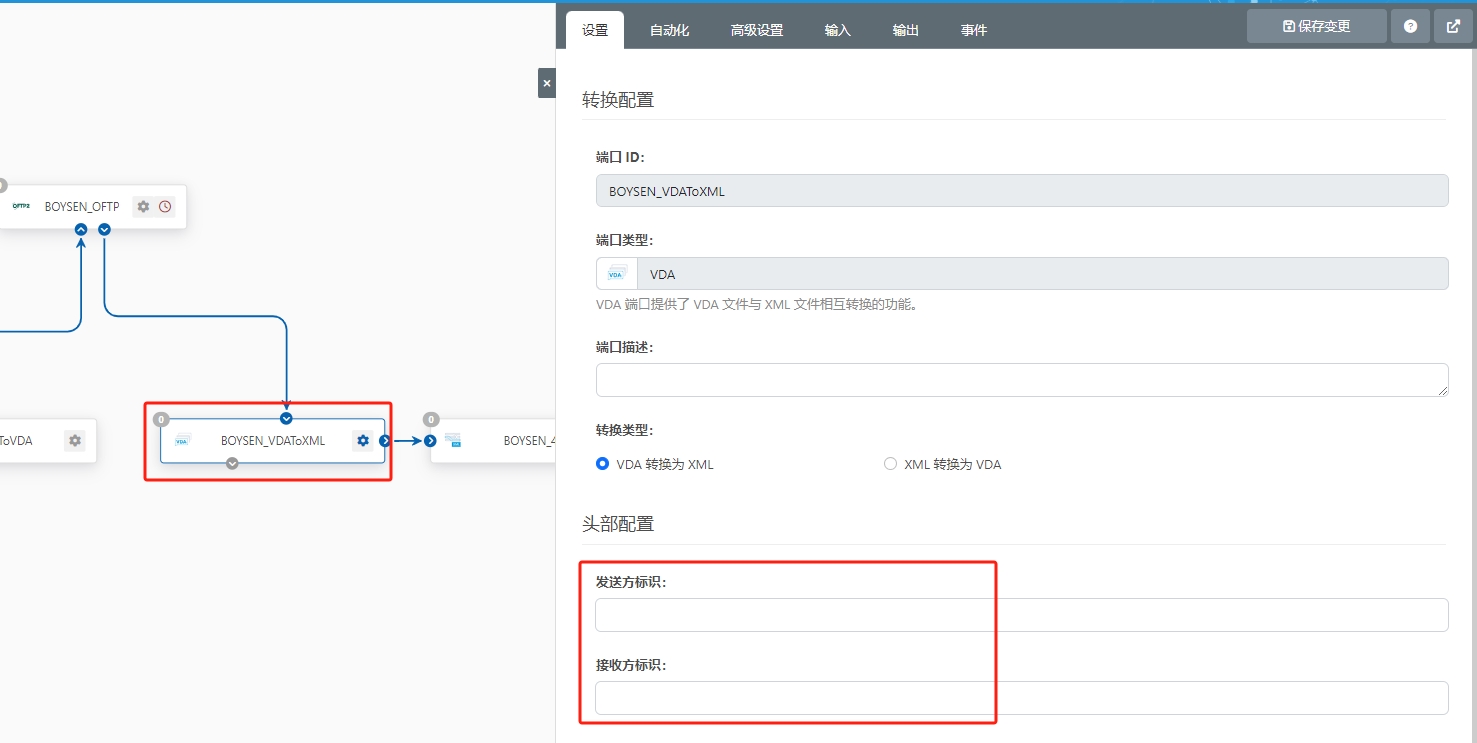The height and width of the screenshot is (743, 1477).
Task: Click gear icon on BOYSEN_VDAToXML node
Action: point(363,441)
